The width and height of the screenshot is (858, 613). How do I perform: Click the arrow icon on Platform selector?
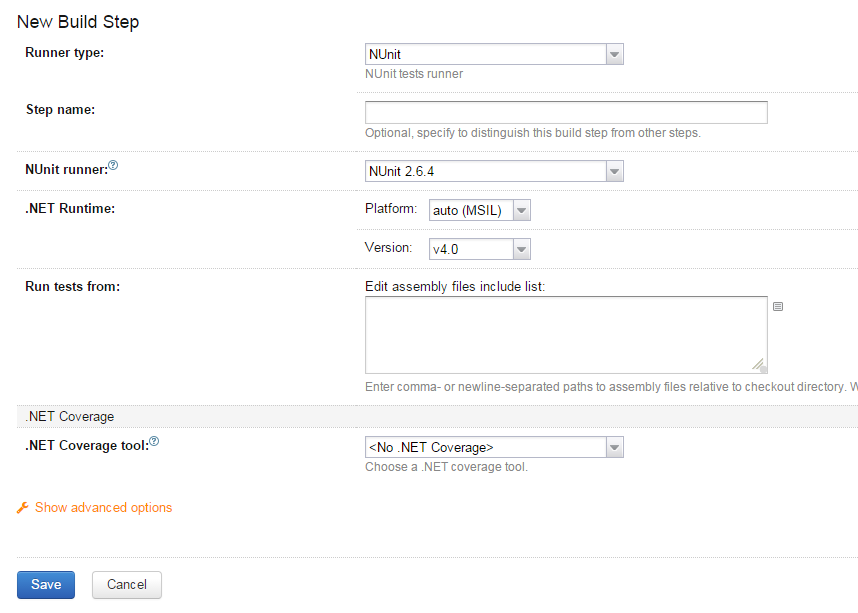tap(521, 210)
